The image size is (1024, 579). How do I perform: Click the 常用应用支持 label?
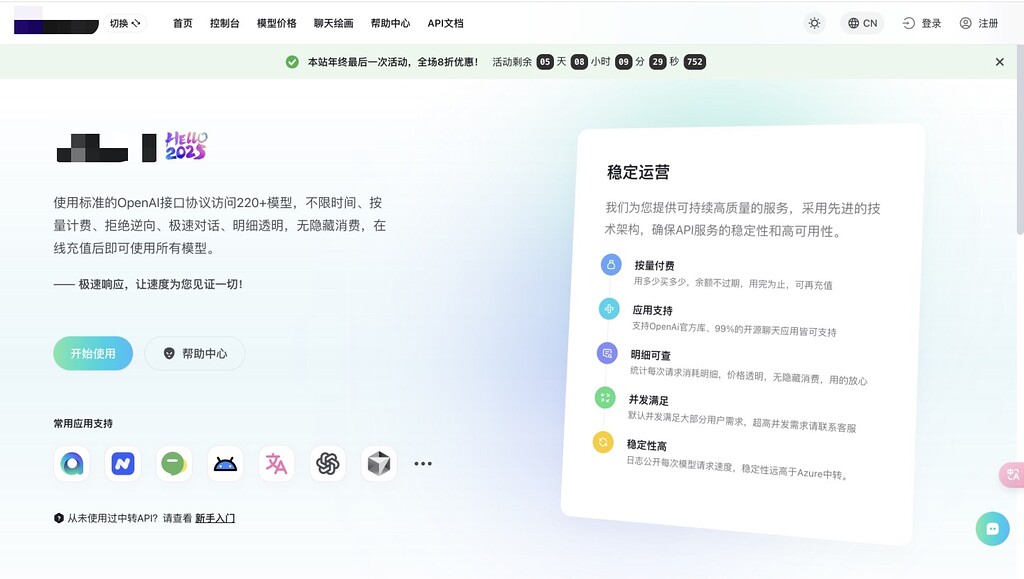(x=83, y=424)
